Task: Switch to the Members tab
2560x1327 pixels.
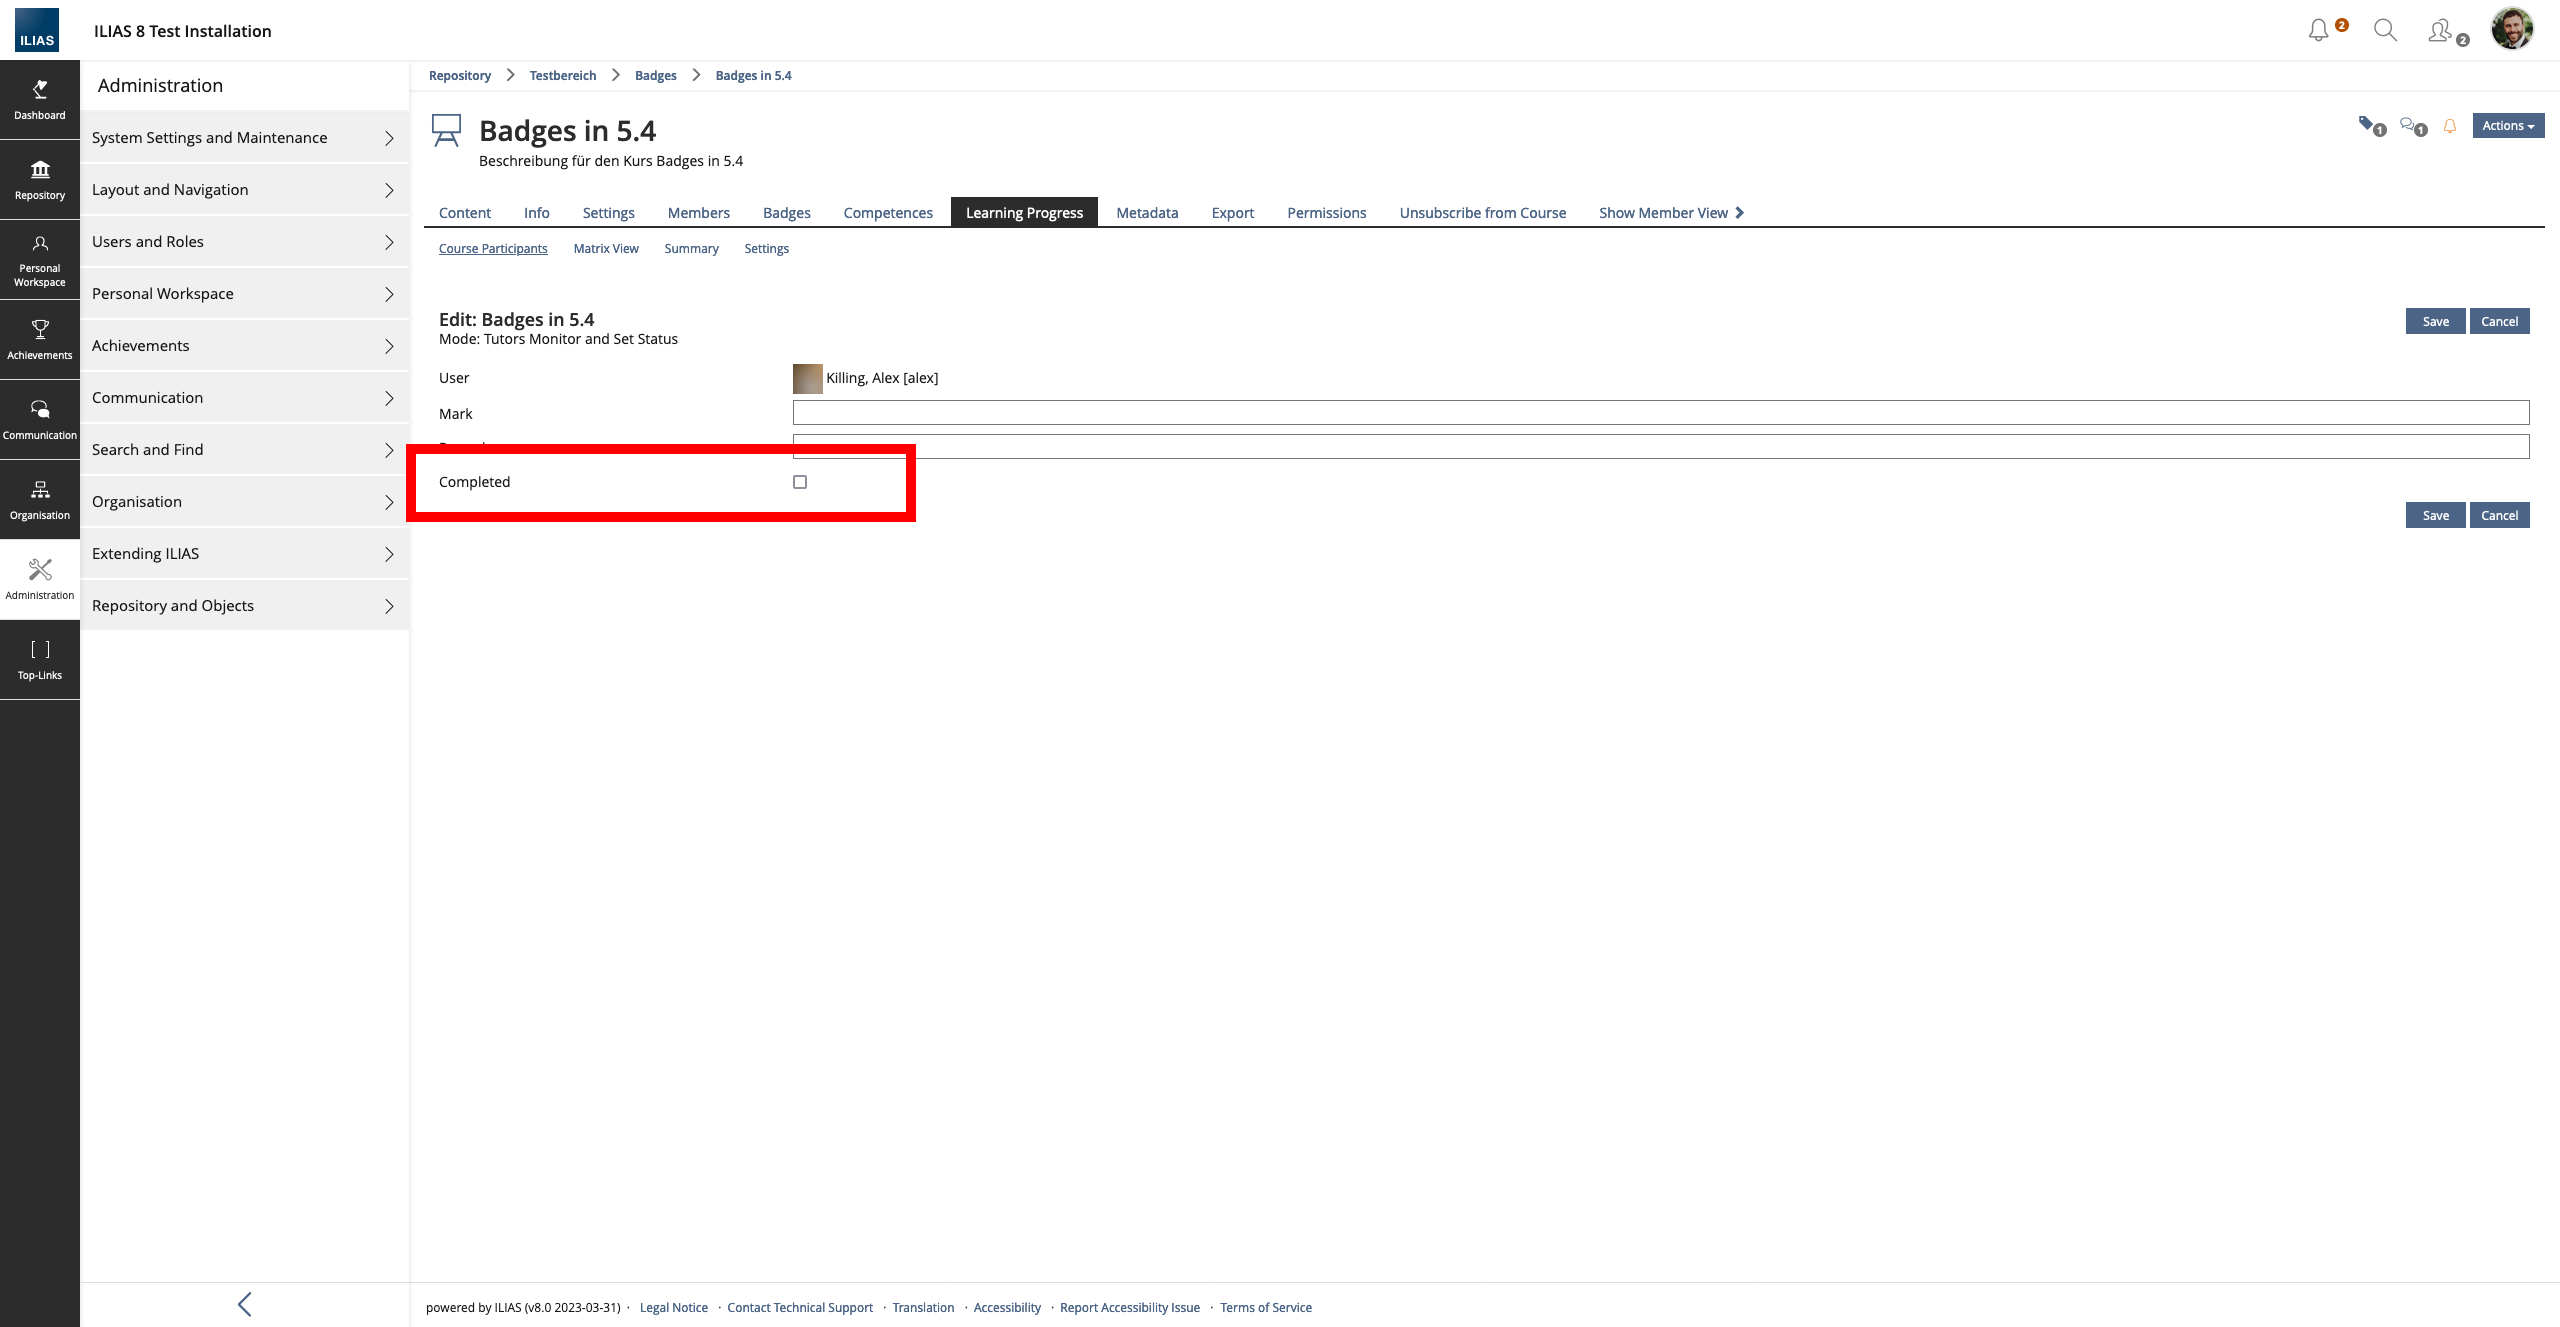Action: pos(698,212)
